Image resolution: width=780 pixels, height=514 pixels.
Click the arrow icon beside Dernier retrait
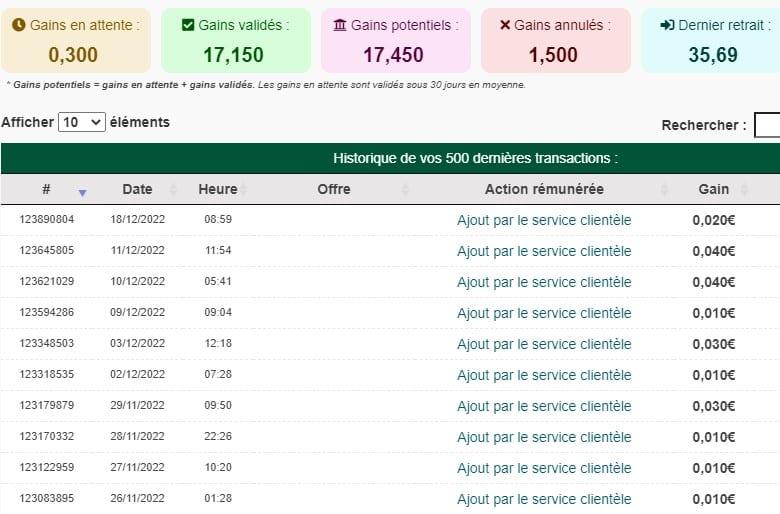tap(667, 25)
